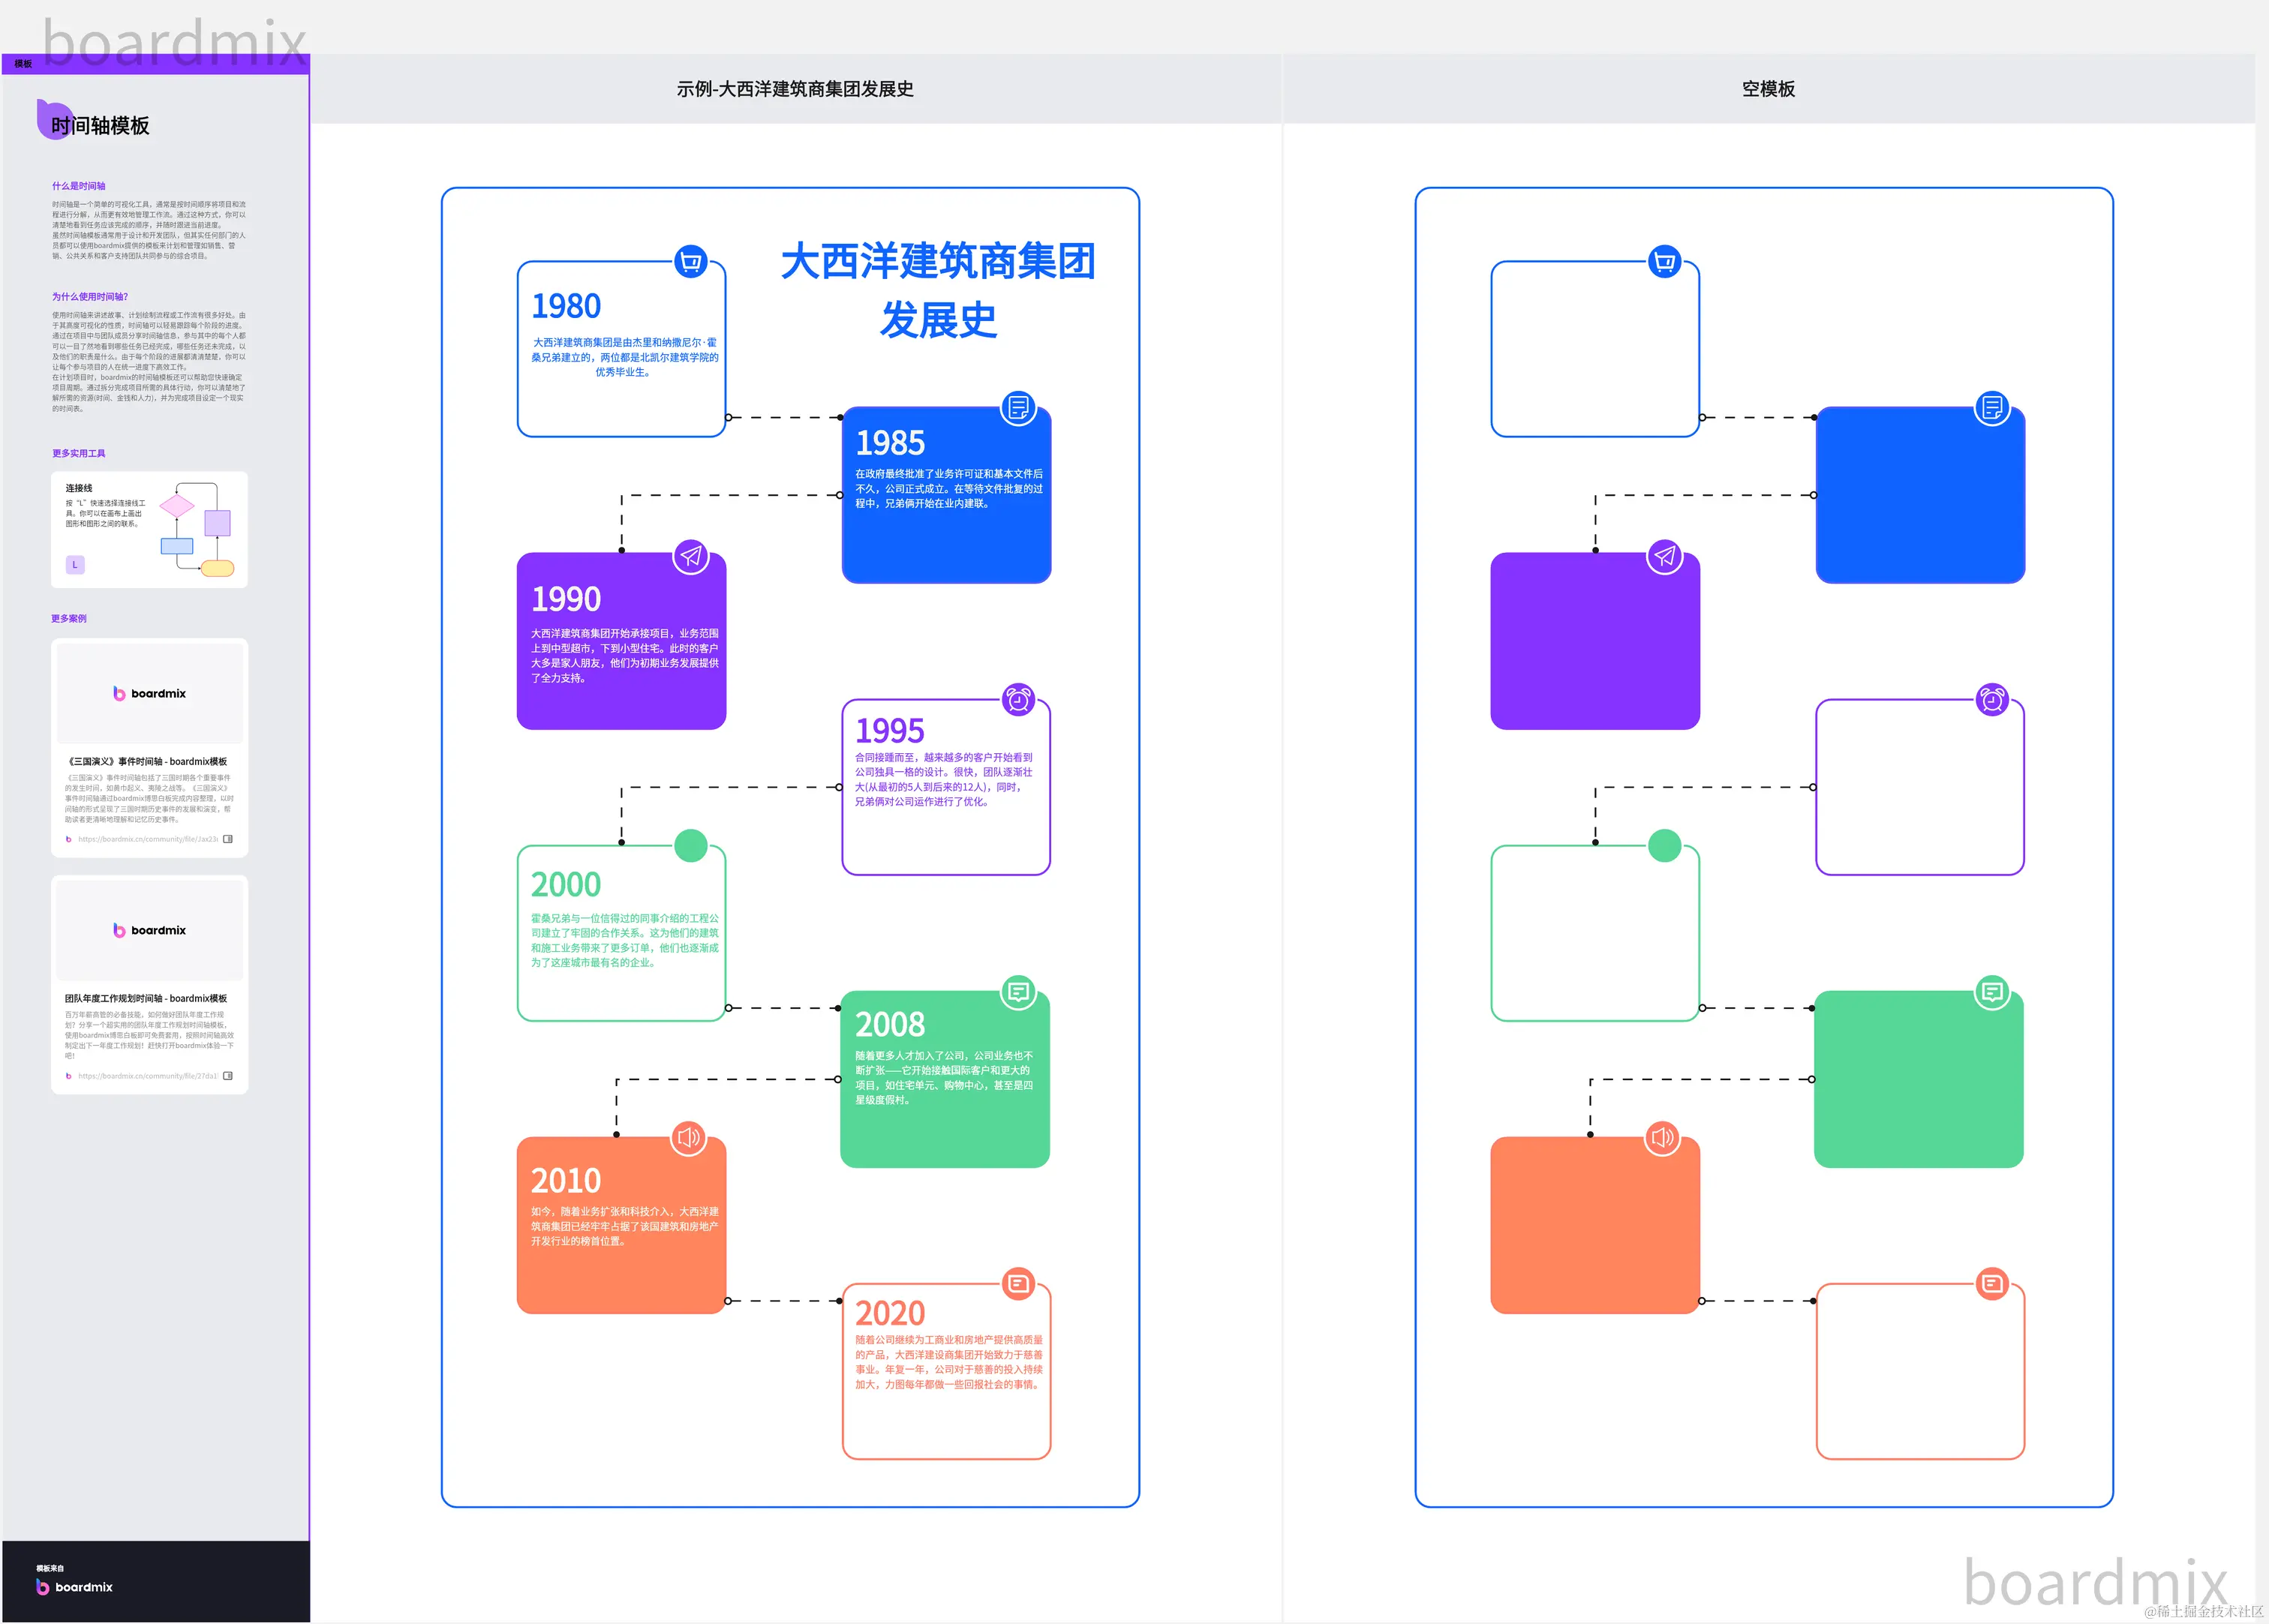This screenshot has height=1624, width=2269.
Task: Click the 1985 card description paragraph
Action: pyautogui.click(x=948, y=489)
